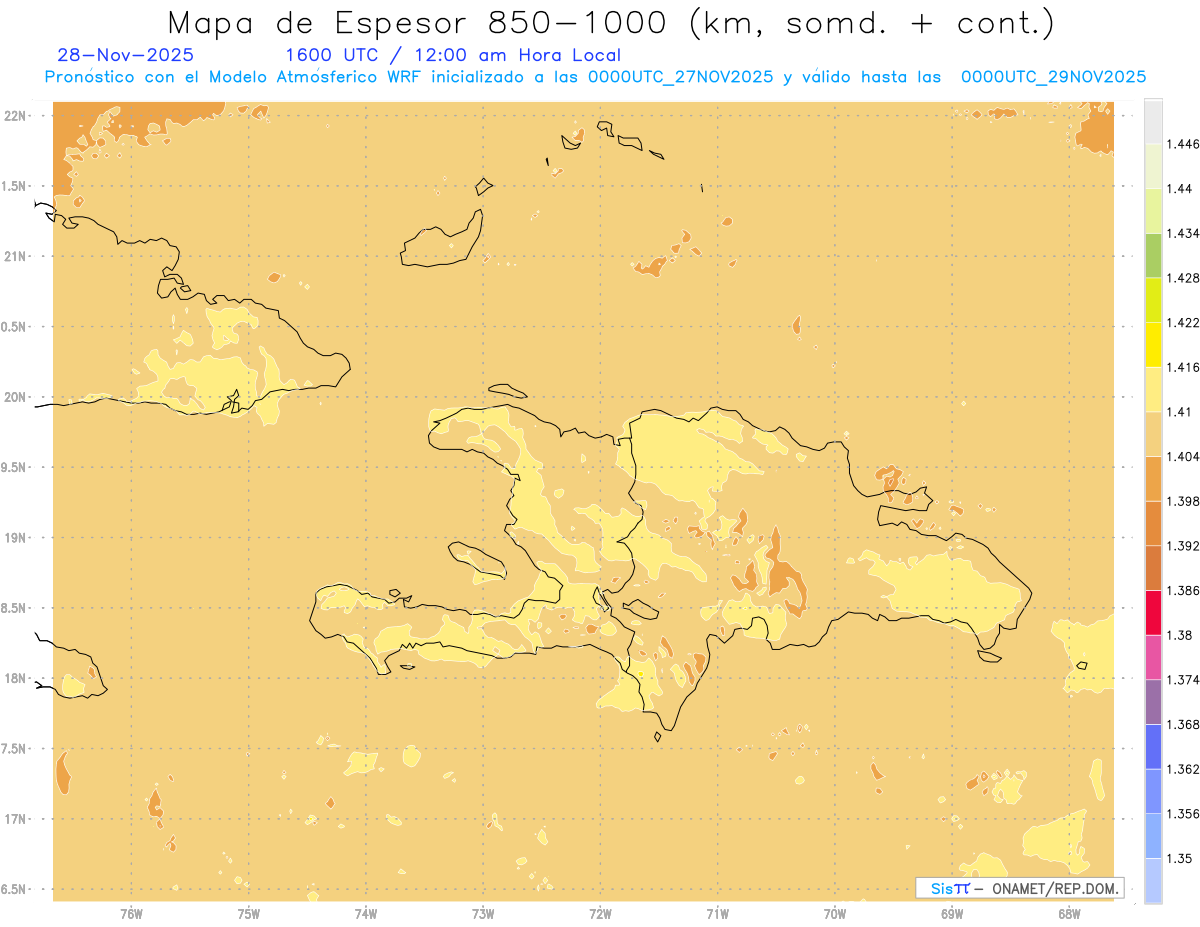
Task: Select legend value 1.41
Action: tap(1179, 412)
